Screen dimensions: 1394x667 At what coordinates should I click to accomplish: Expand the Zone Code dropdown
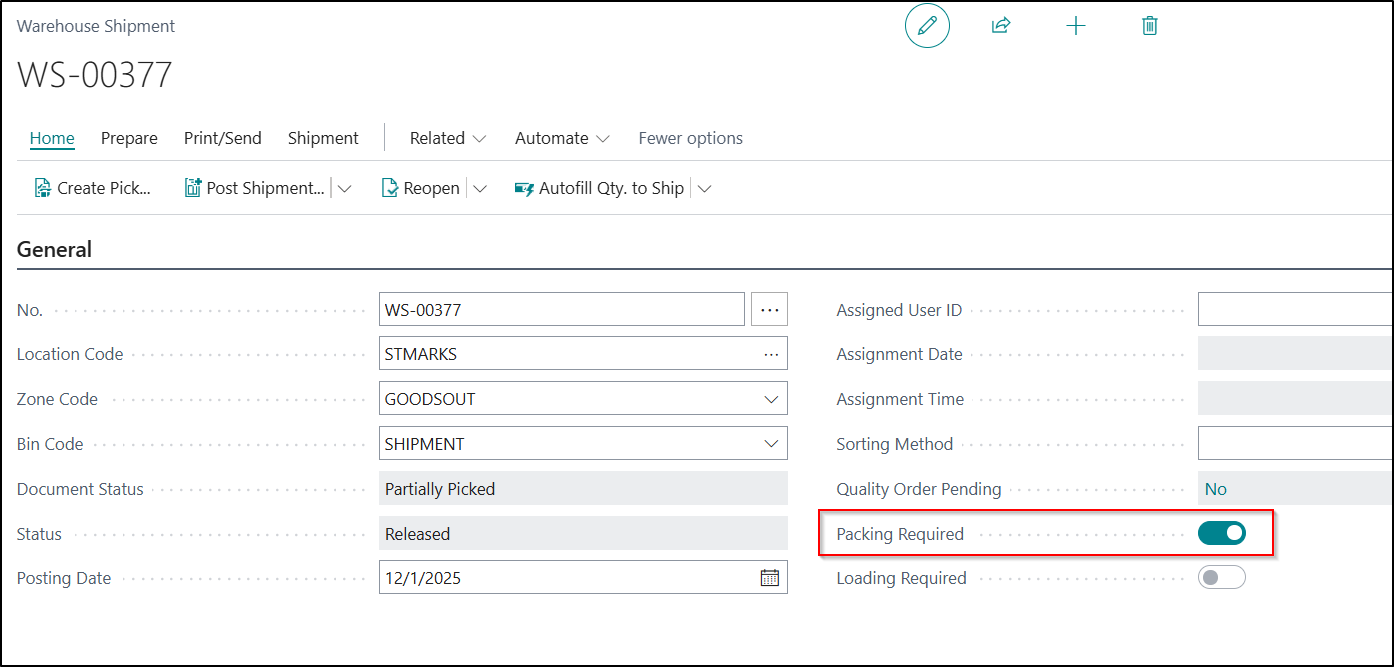click(771, 399)
